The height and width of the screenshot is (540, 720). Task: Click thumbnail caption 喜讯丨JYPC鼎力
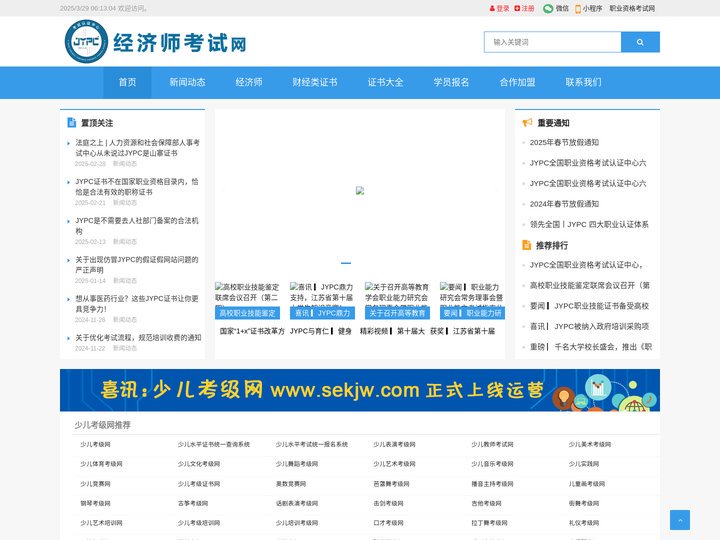coord(322,313)
